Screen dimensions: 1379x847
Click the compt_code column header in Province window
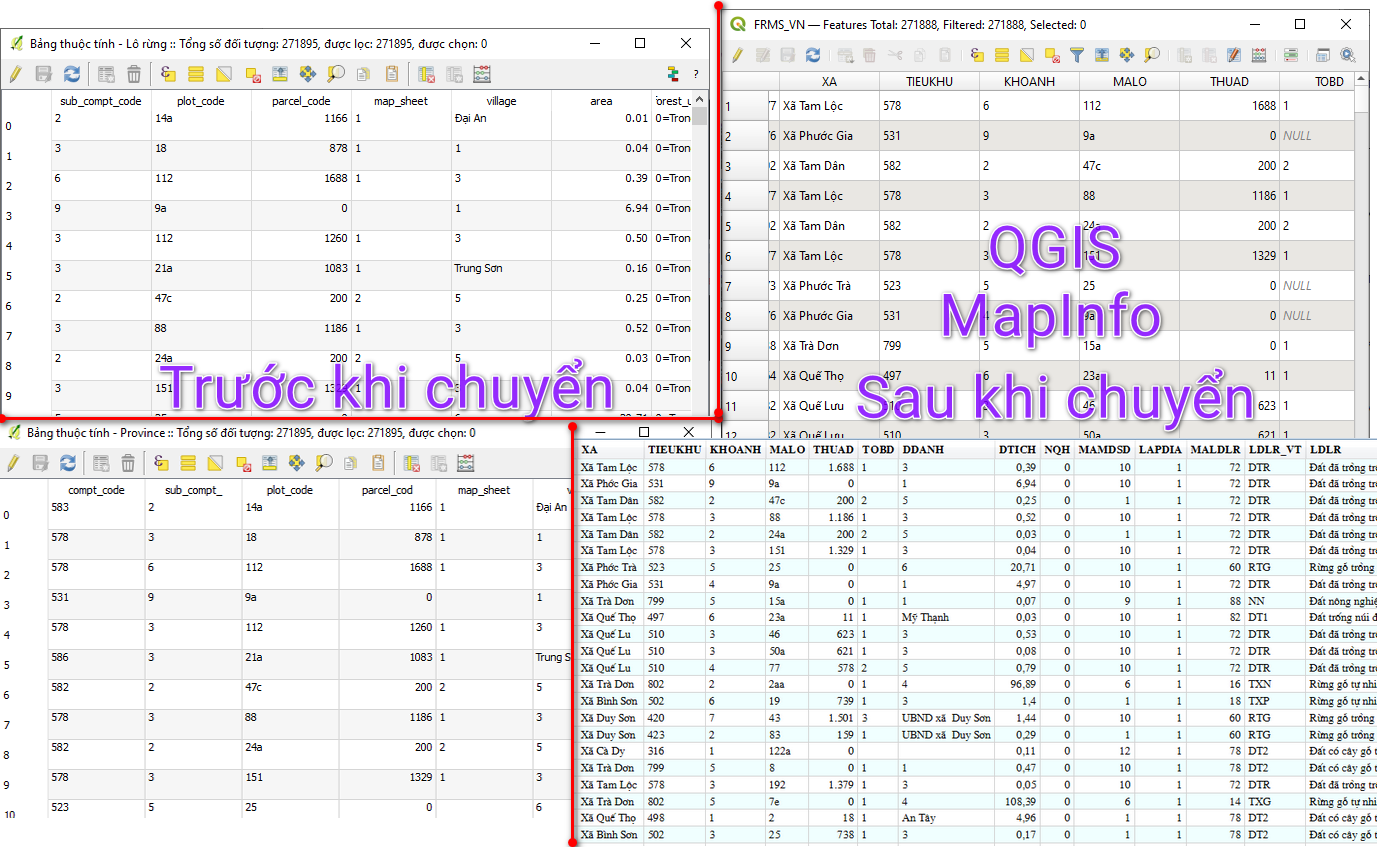click(x=97, y=490)
